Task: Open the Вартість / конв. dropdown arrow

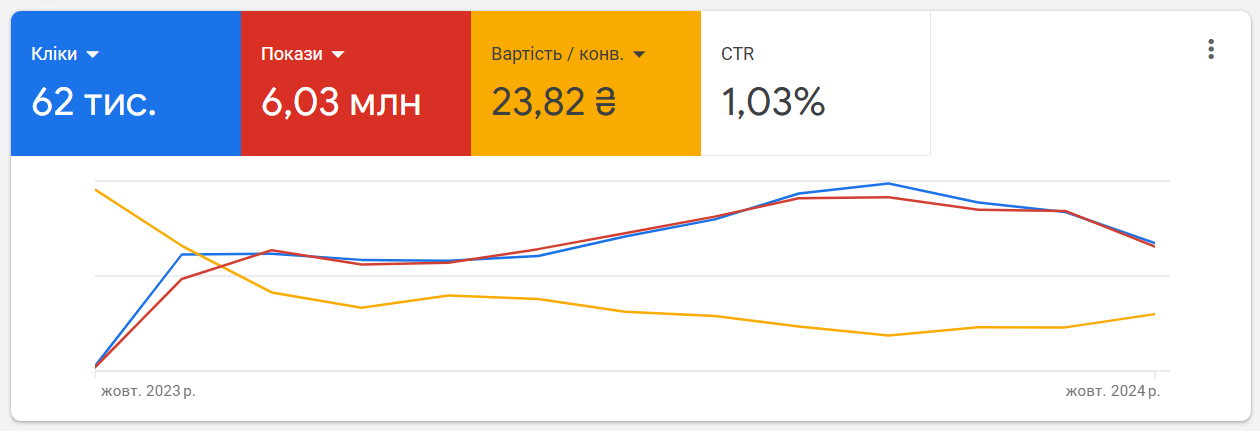Action: 639,54
